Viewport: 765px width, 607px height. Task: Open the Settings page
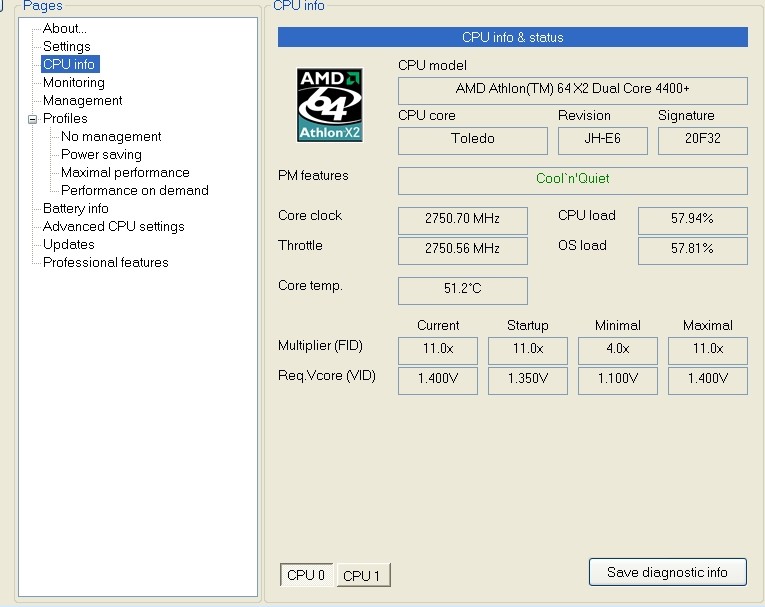(x=67, y=46)
